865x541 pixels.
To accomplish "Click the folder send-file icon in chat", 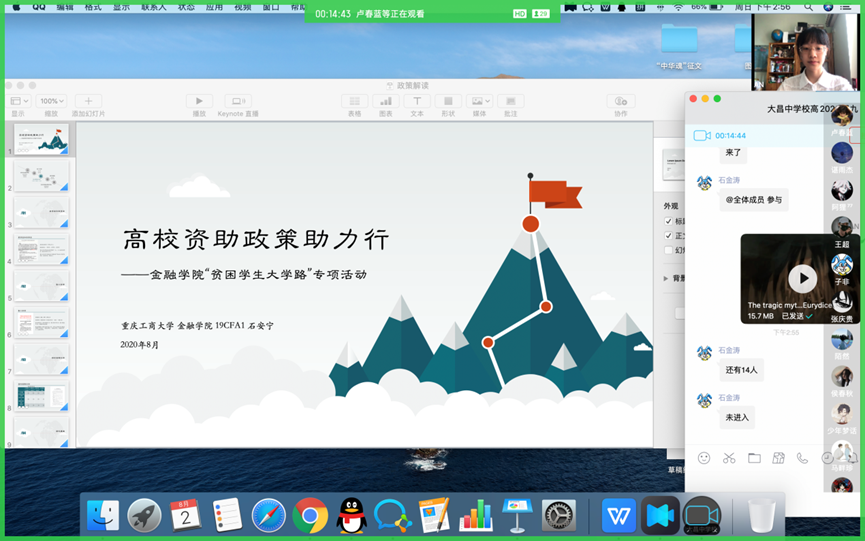I will 754,458.
